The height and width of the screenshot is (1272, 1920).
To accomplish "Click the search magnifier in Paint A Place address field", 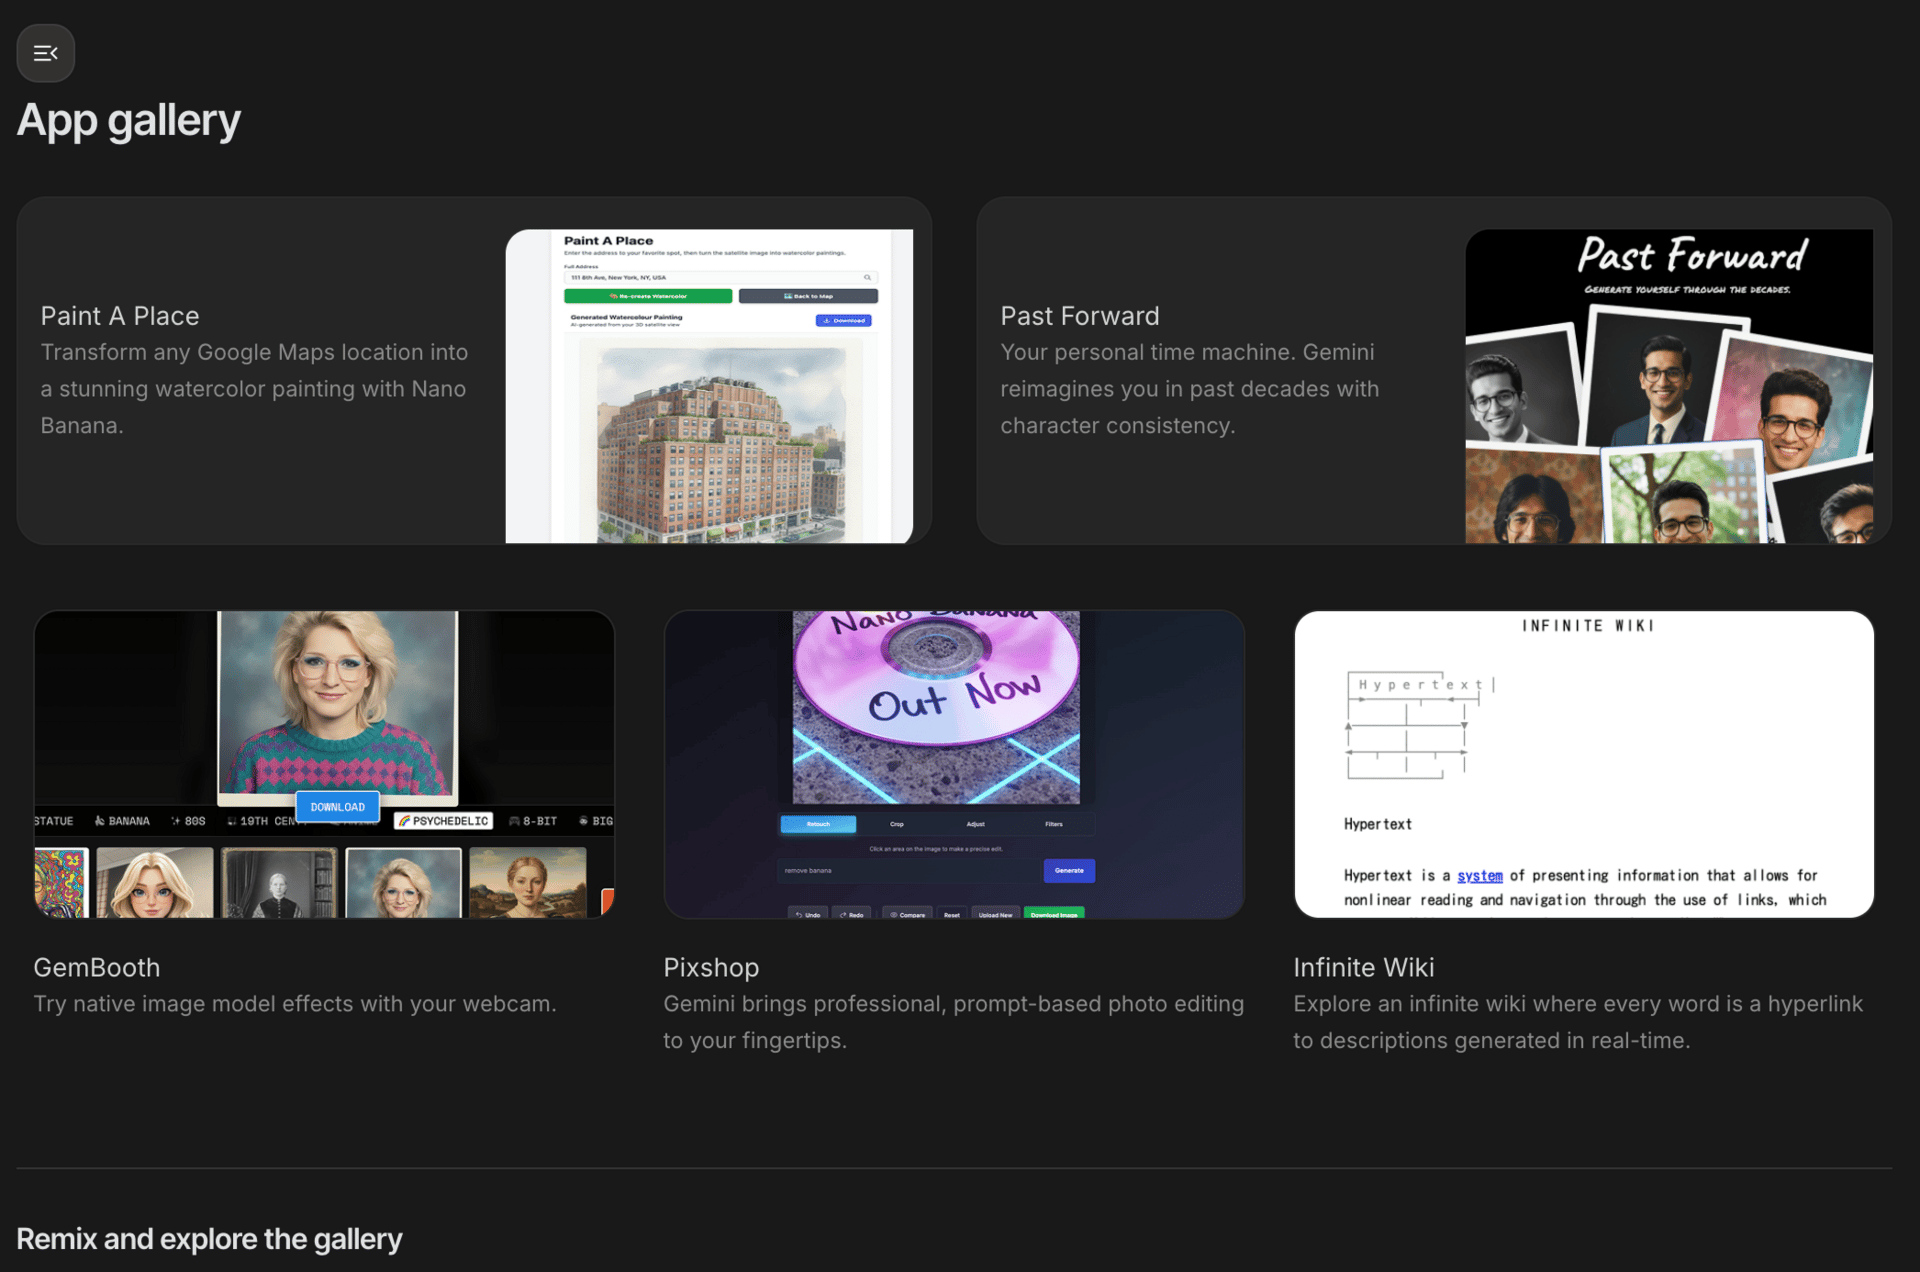I will click(x=867, y=277).
